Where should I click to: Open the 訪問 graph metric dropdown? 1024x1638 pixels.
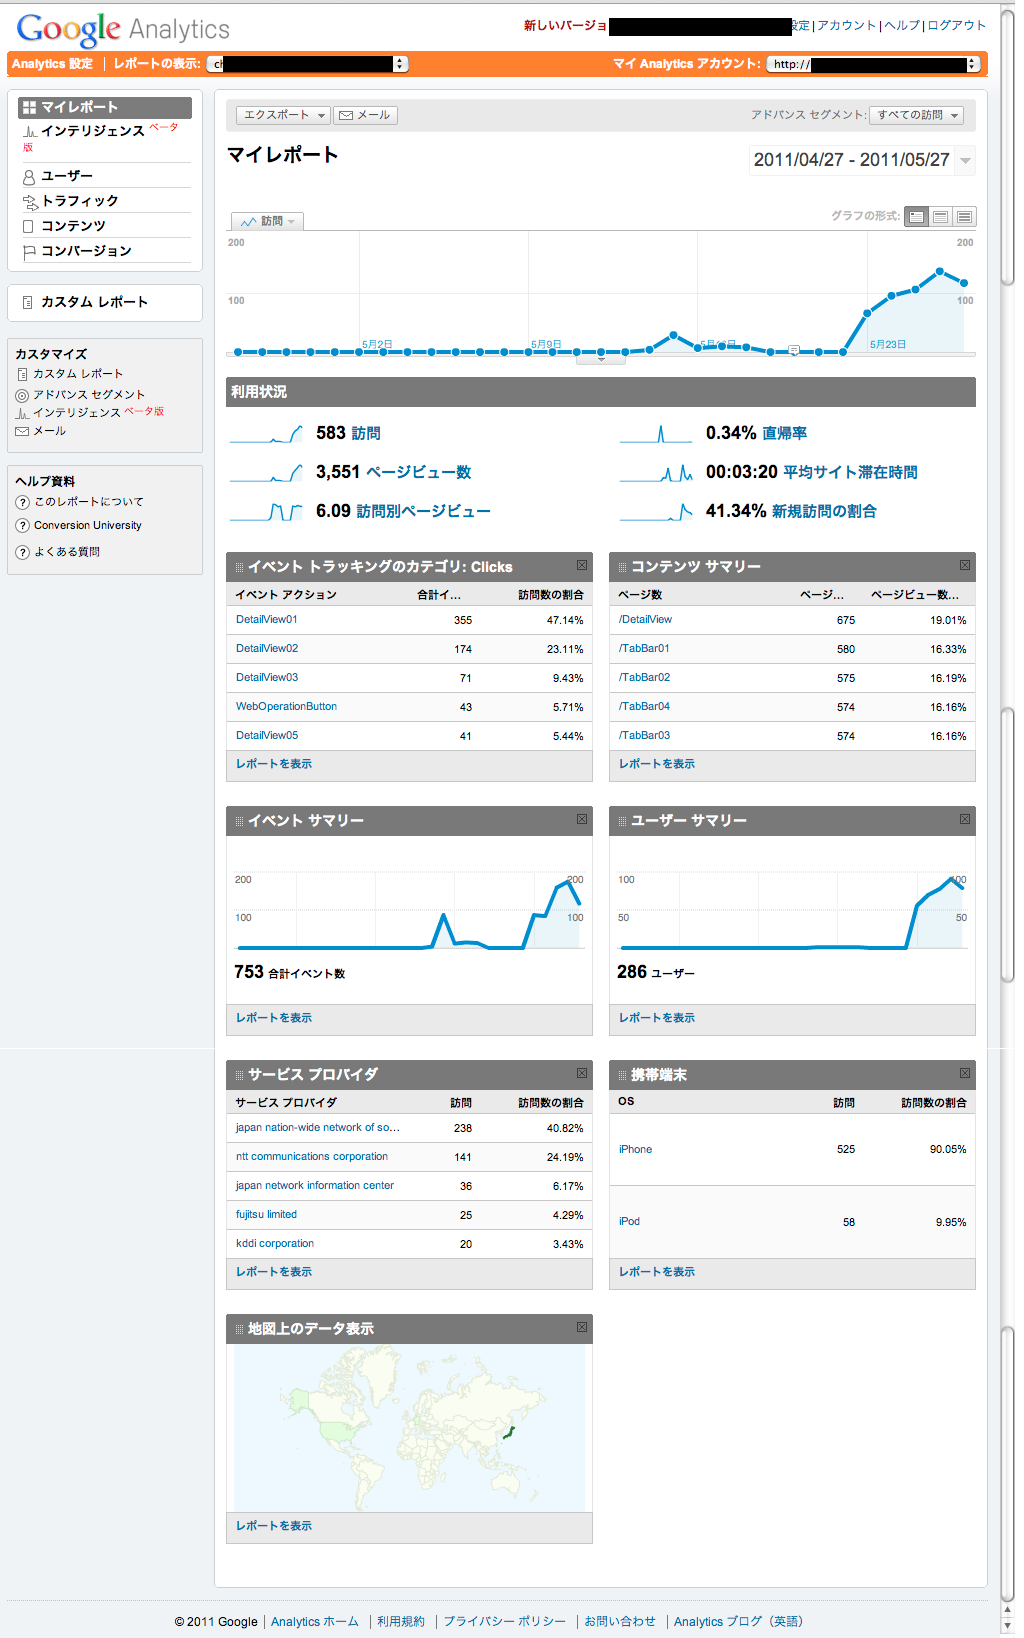coord(267,221)
